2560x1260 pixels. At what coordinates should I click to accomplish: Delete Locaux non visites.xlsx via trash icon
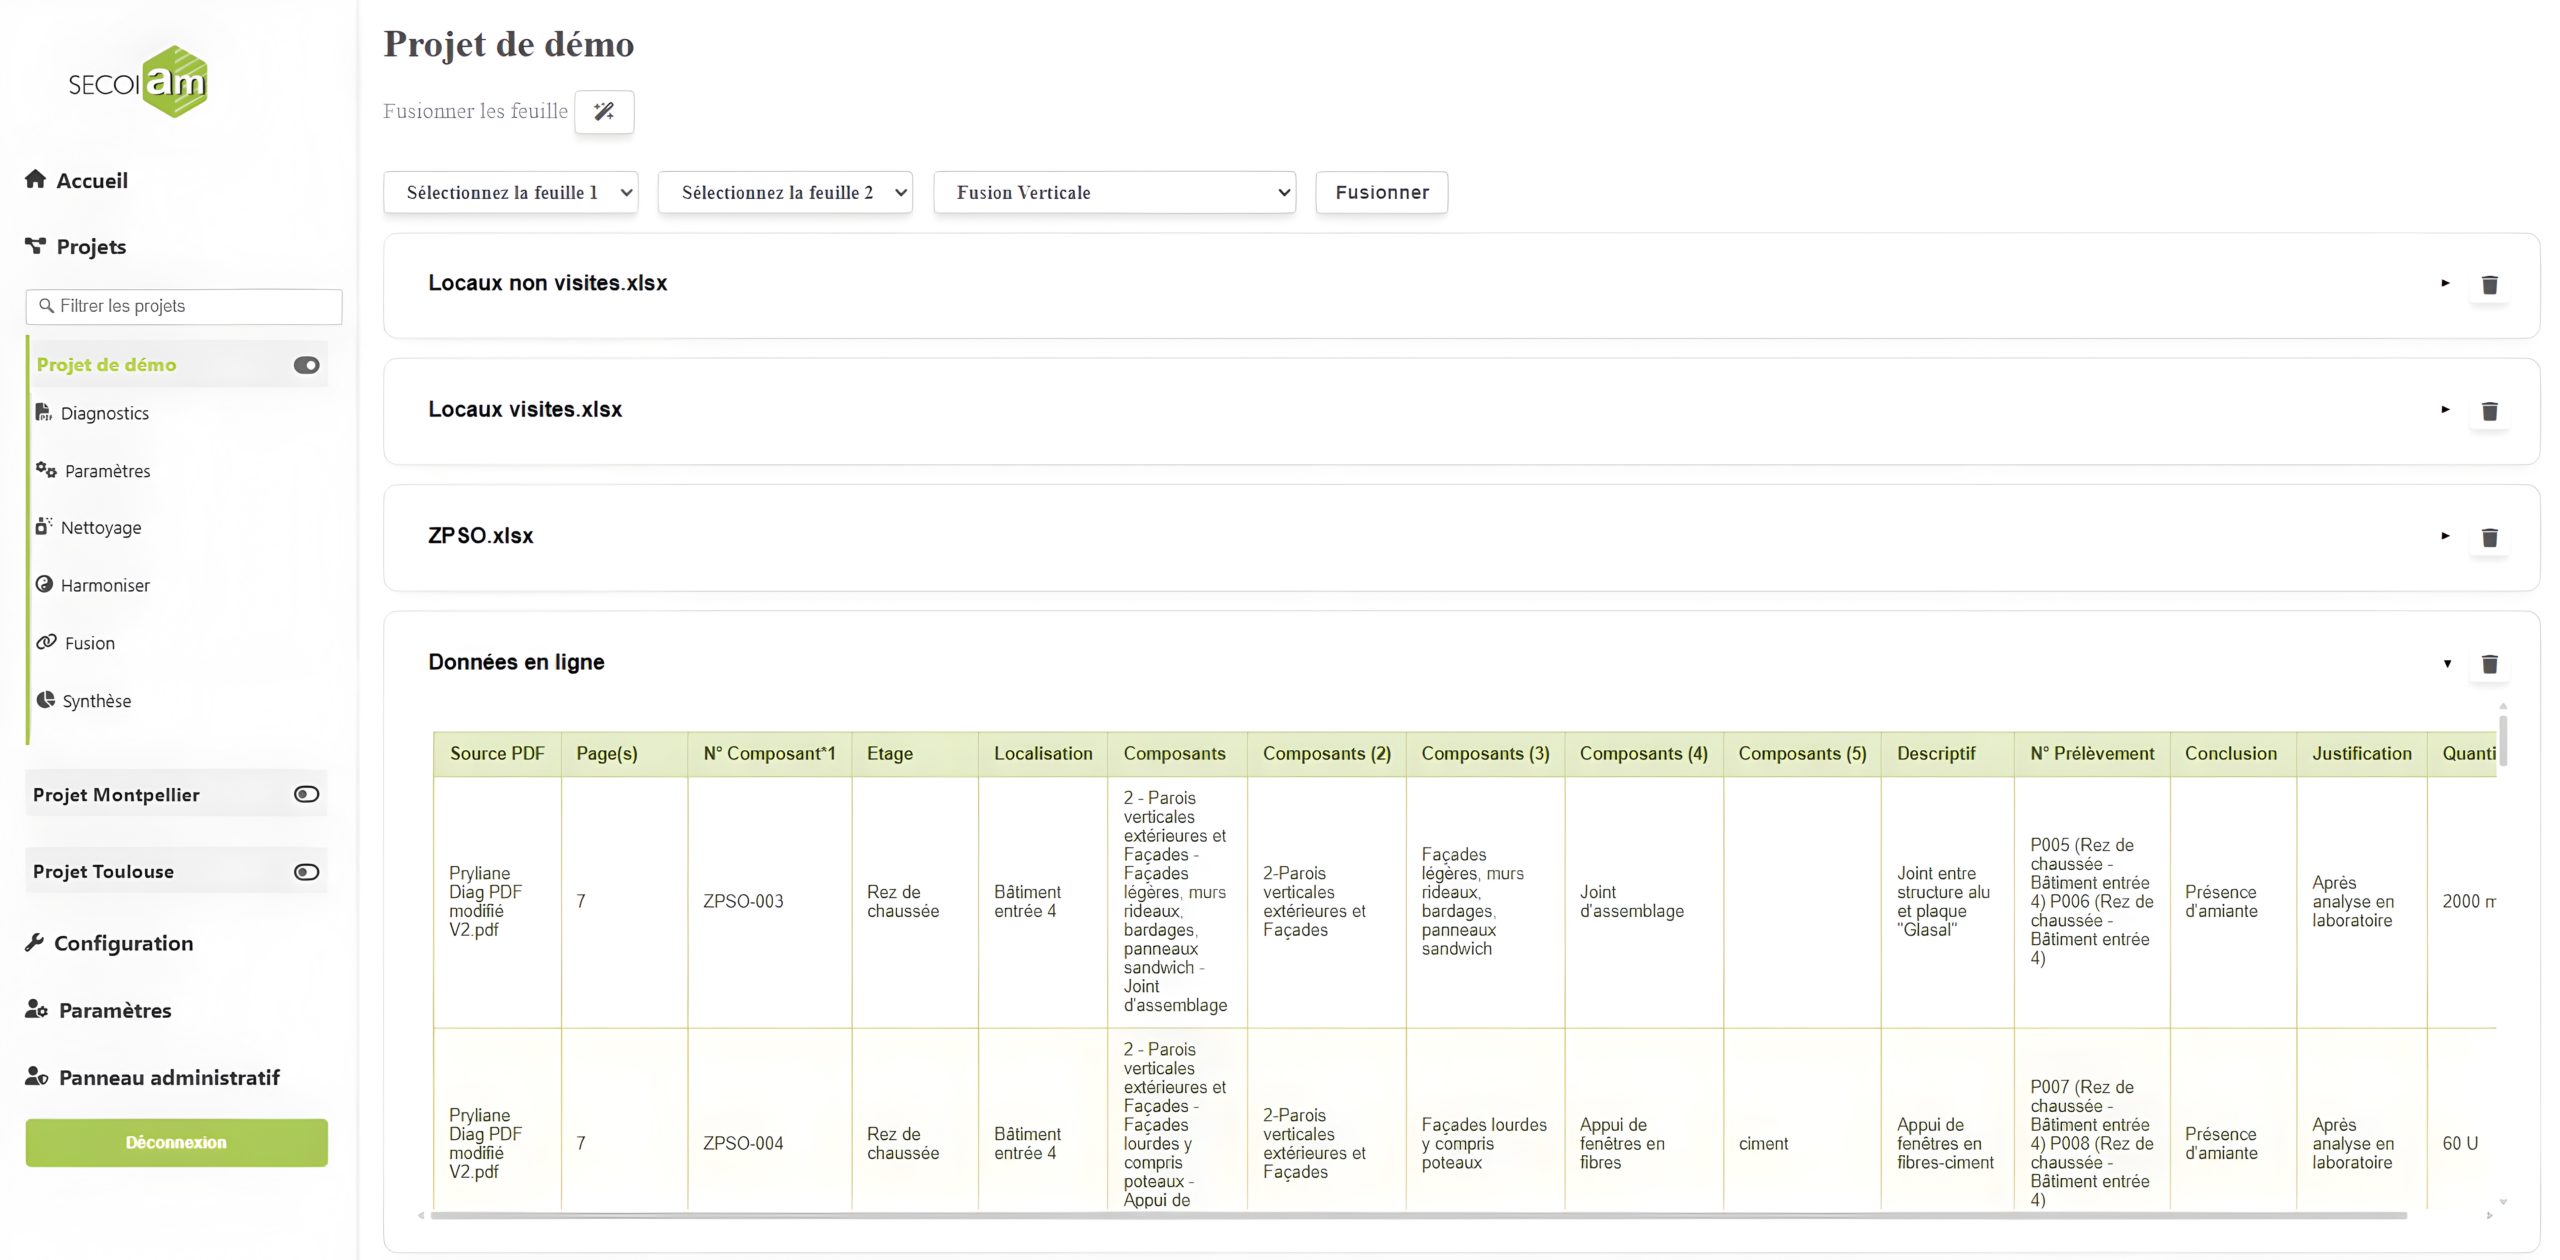2489,285
